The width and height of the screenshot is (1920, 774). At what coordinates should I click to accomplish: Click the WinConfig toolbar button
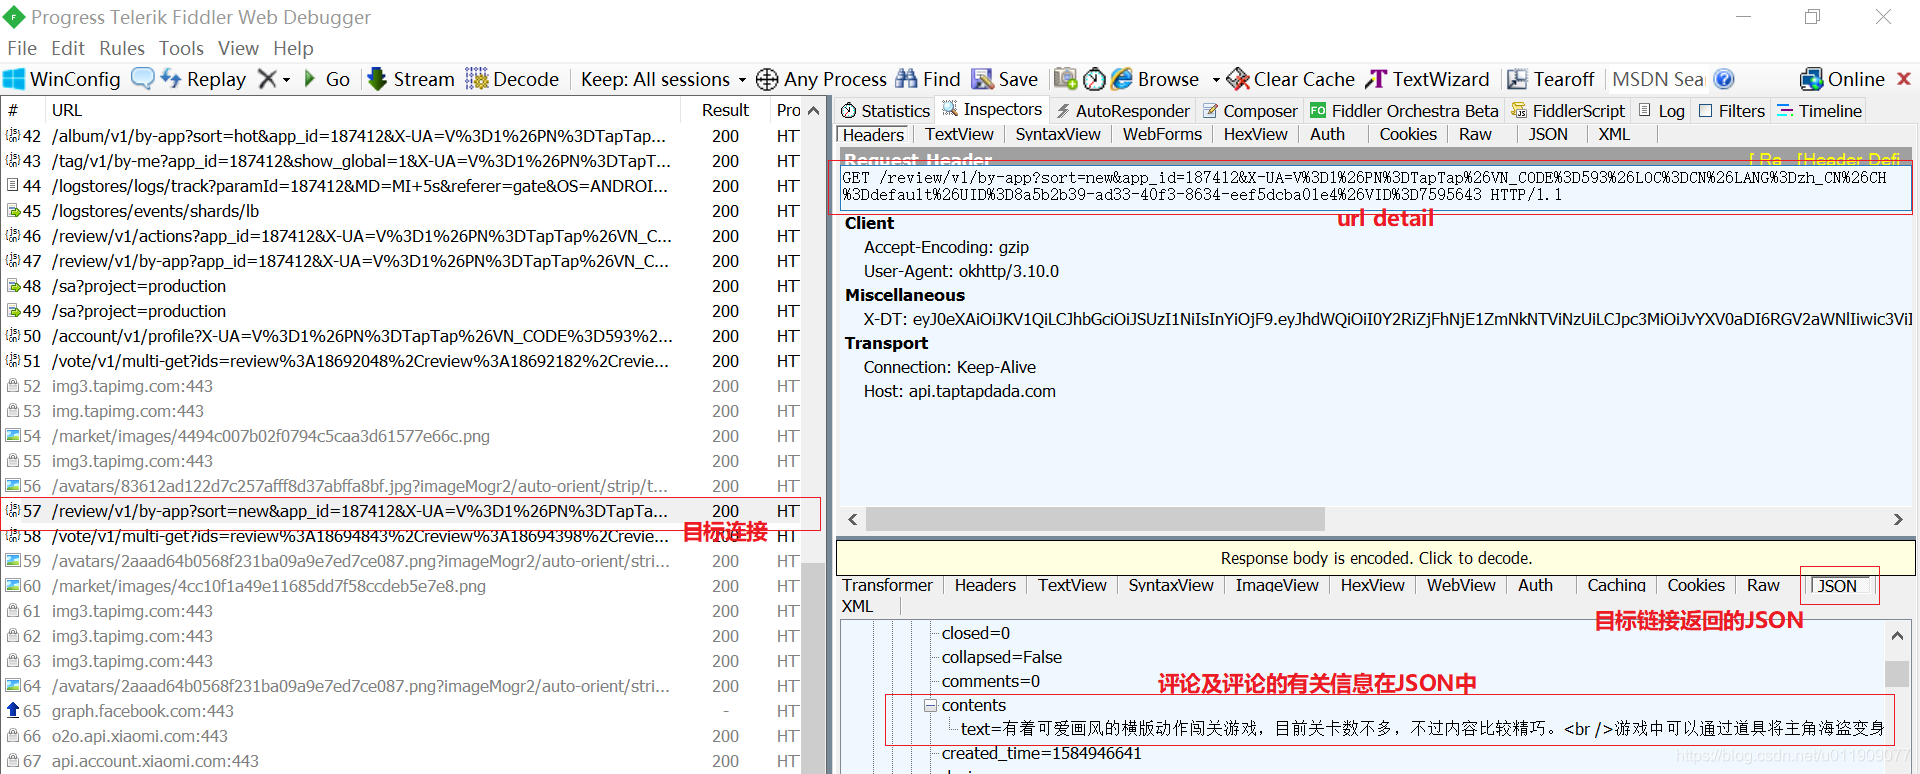62,79
